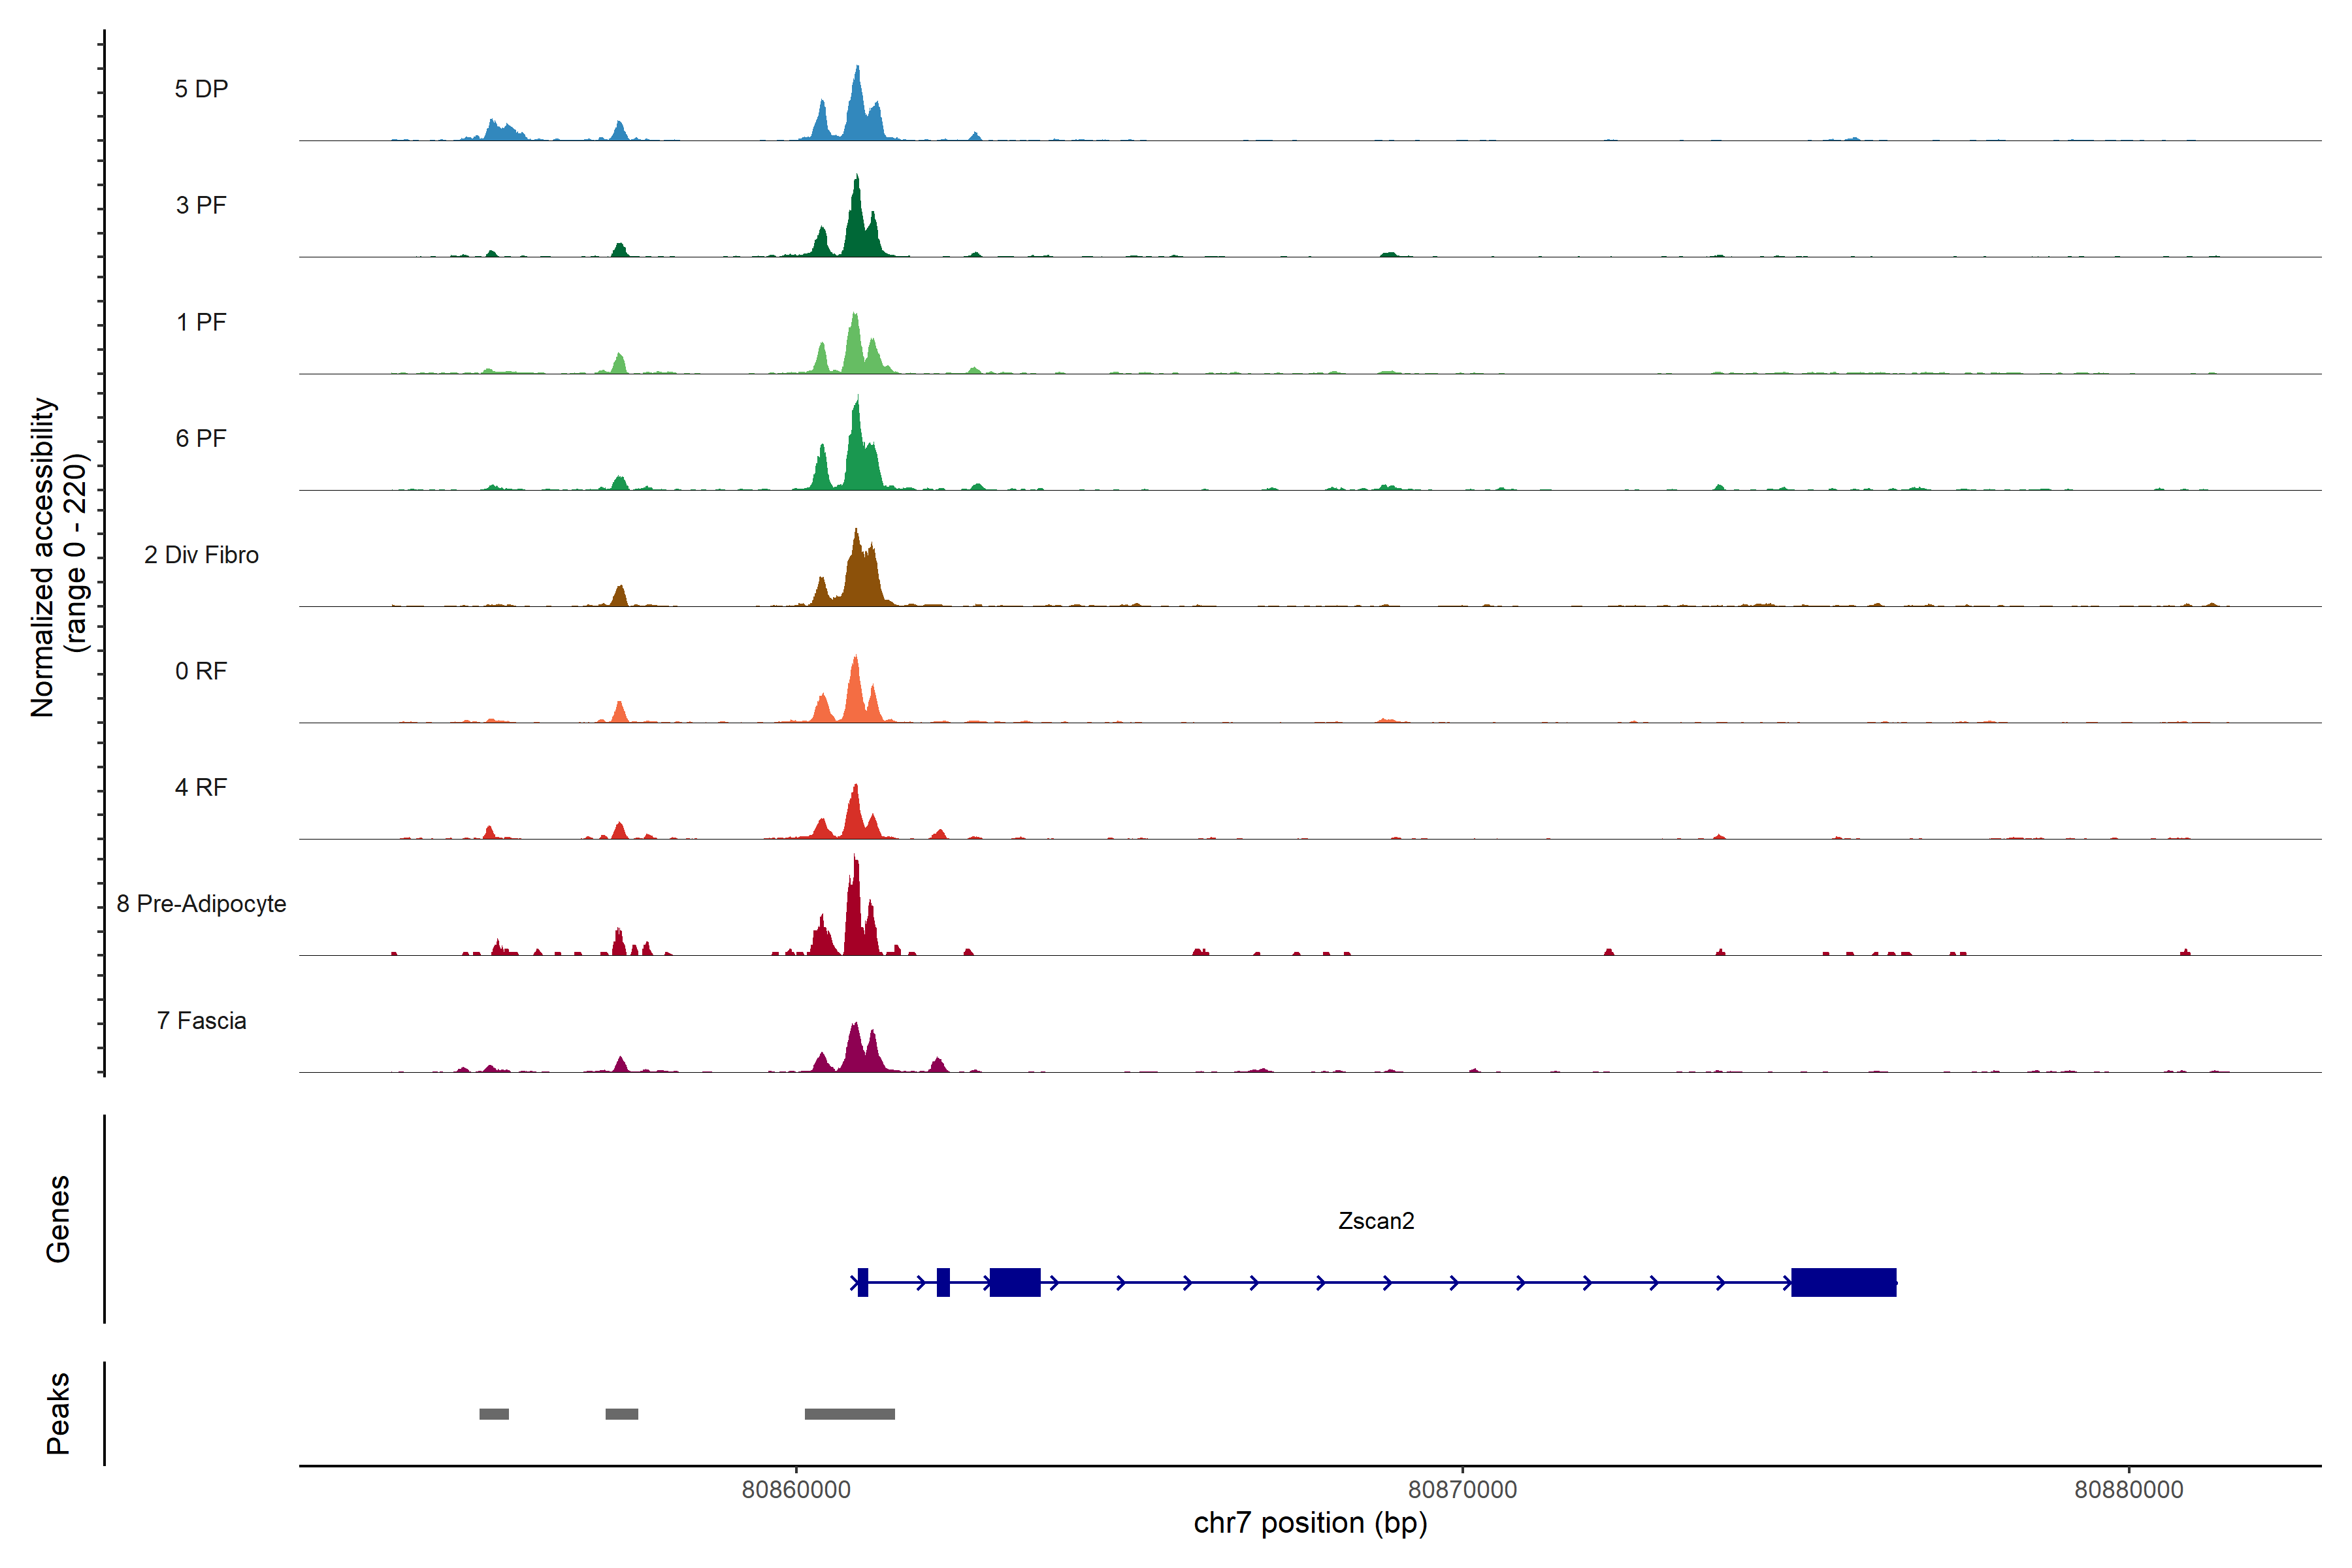
Task: Click the 2 Div Fibro track label
Action: (x=201, y=555)
